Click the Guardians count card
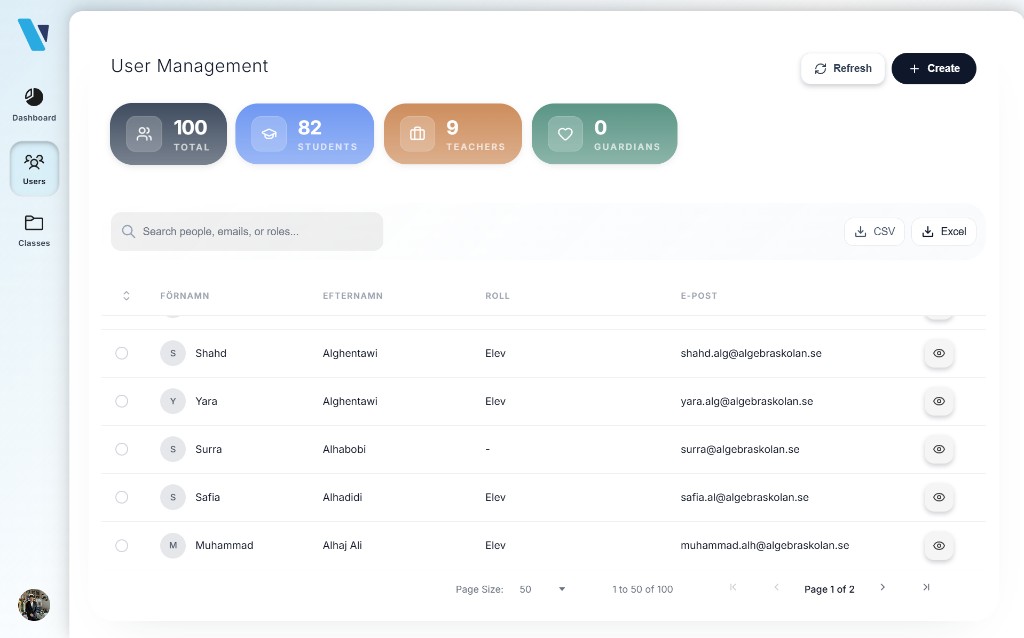The height and width of the screenshot is (638, 1024). pos(604,133)
